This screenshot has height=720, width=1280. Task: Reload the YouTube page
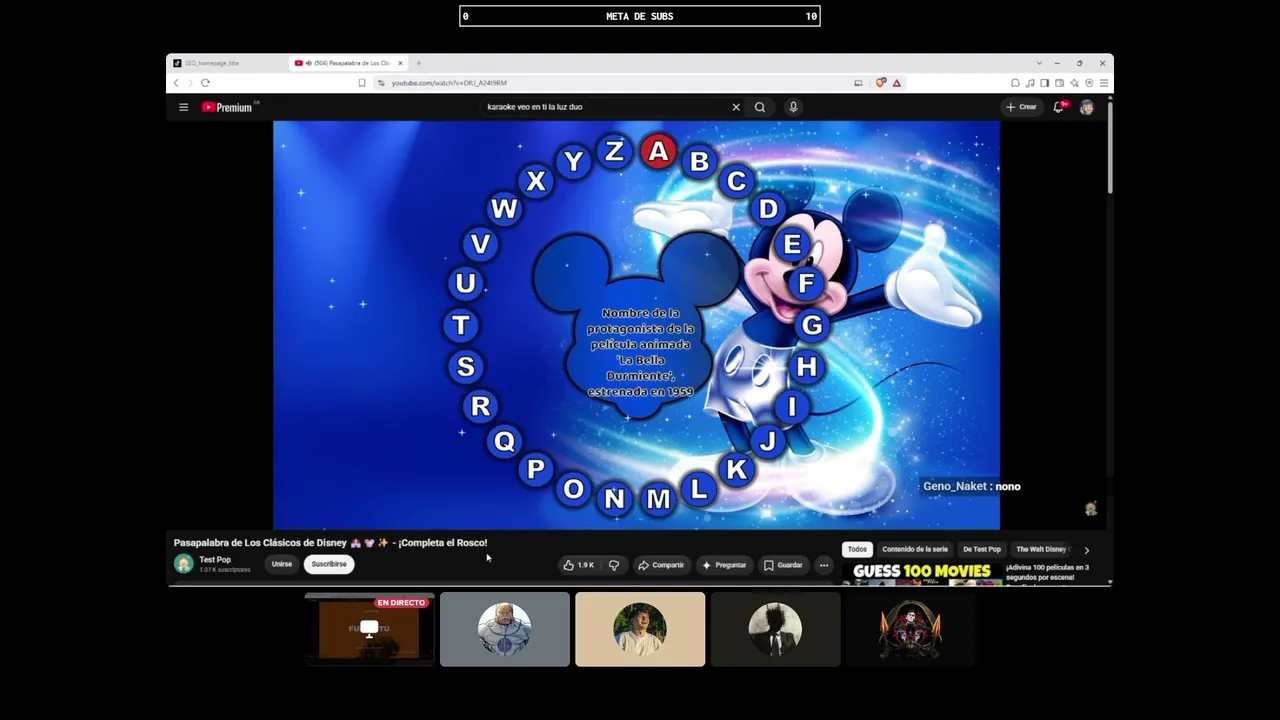point(205,83)
